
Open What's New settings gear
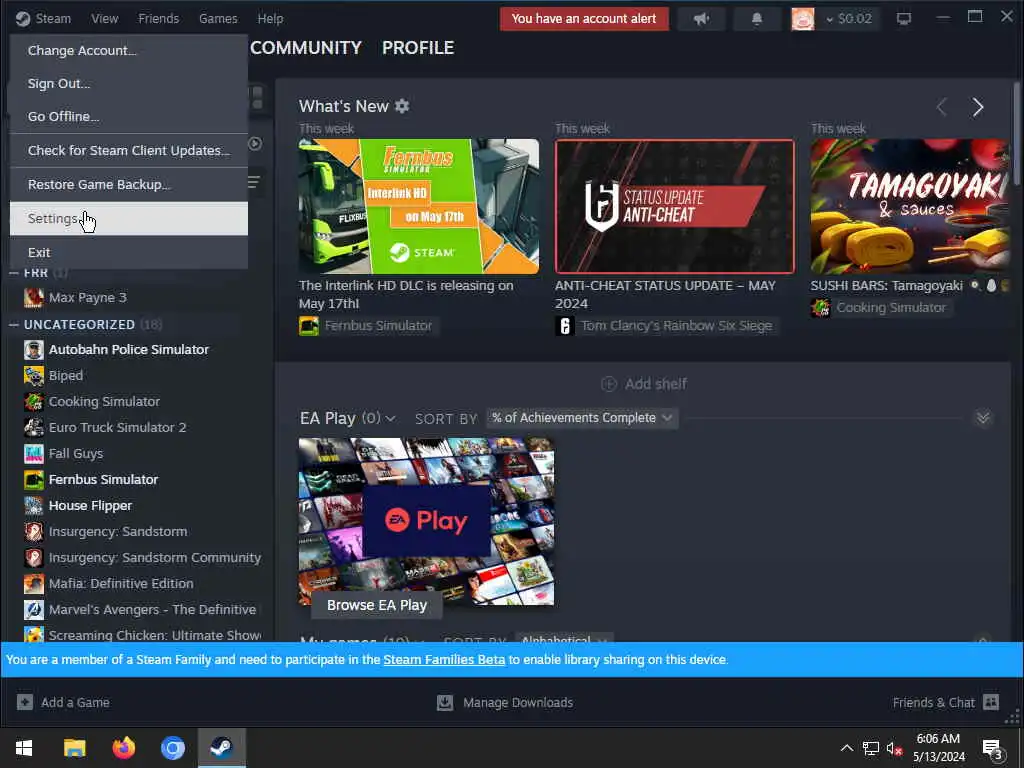(x=402, y=106)
